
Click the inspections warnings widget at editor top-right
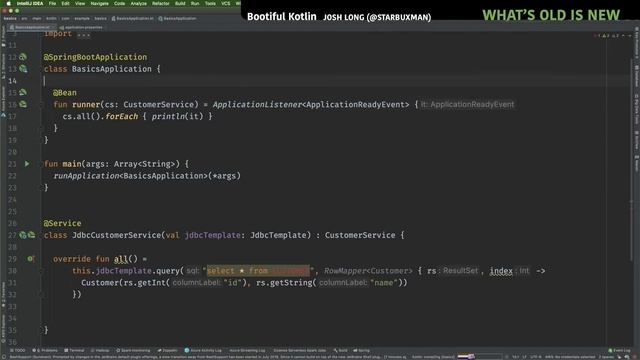[x=608, y=36]
